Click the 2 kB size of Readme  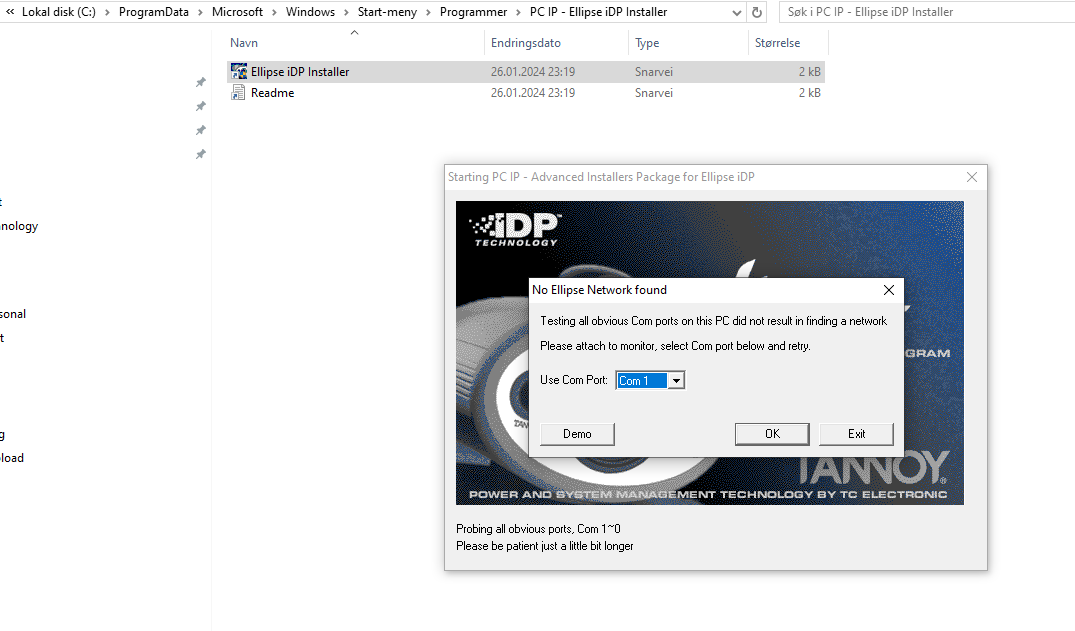809,93
